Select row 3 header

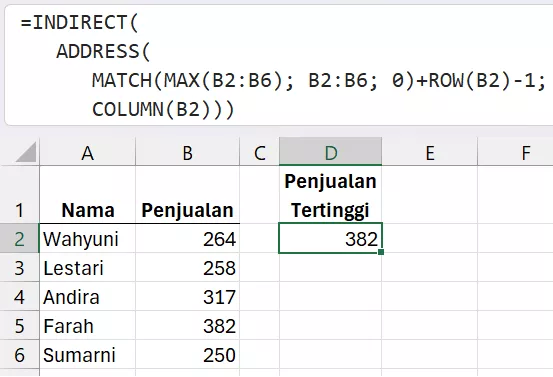19,267
